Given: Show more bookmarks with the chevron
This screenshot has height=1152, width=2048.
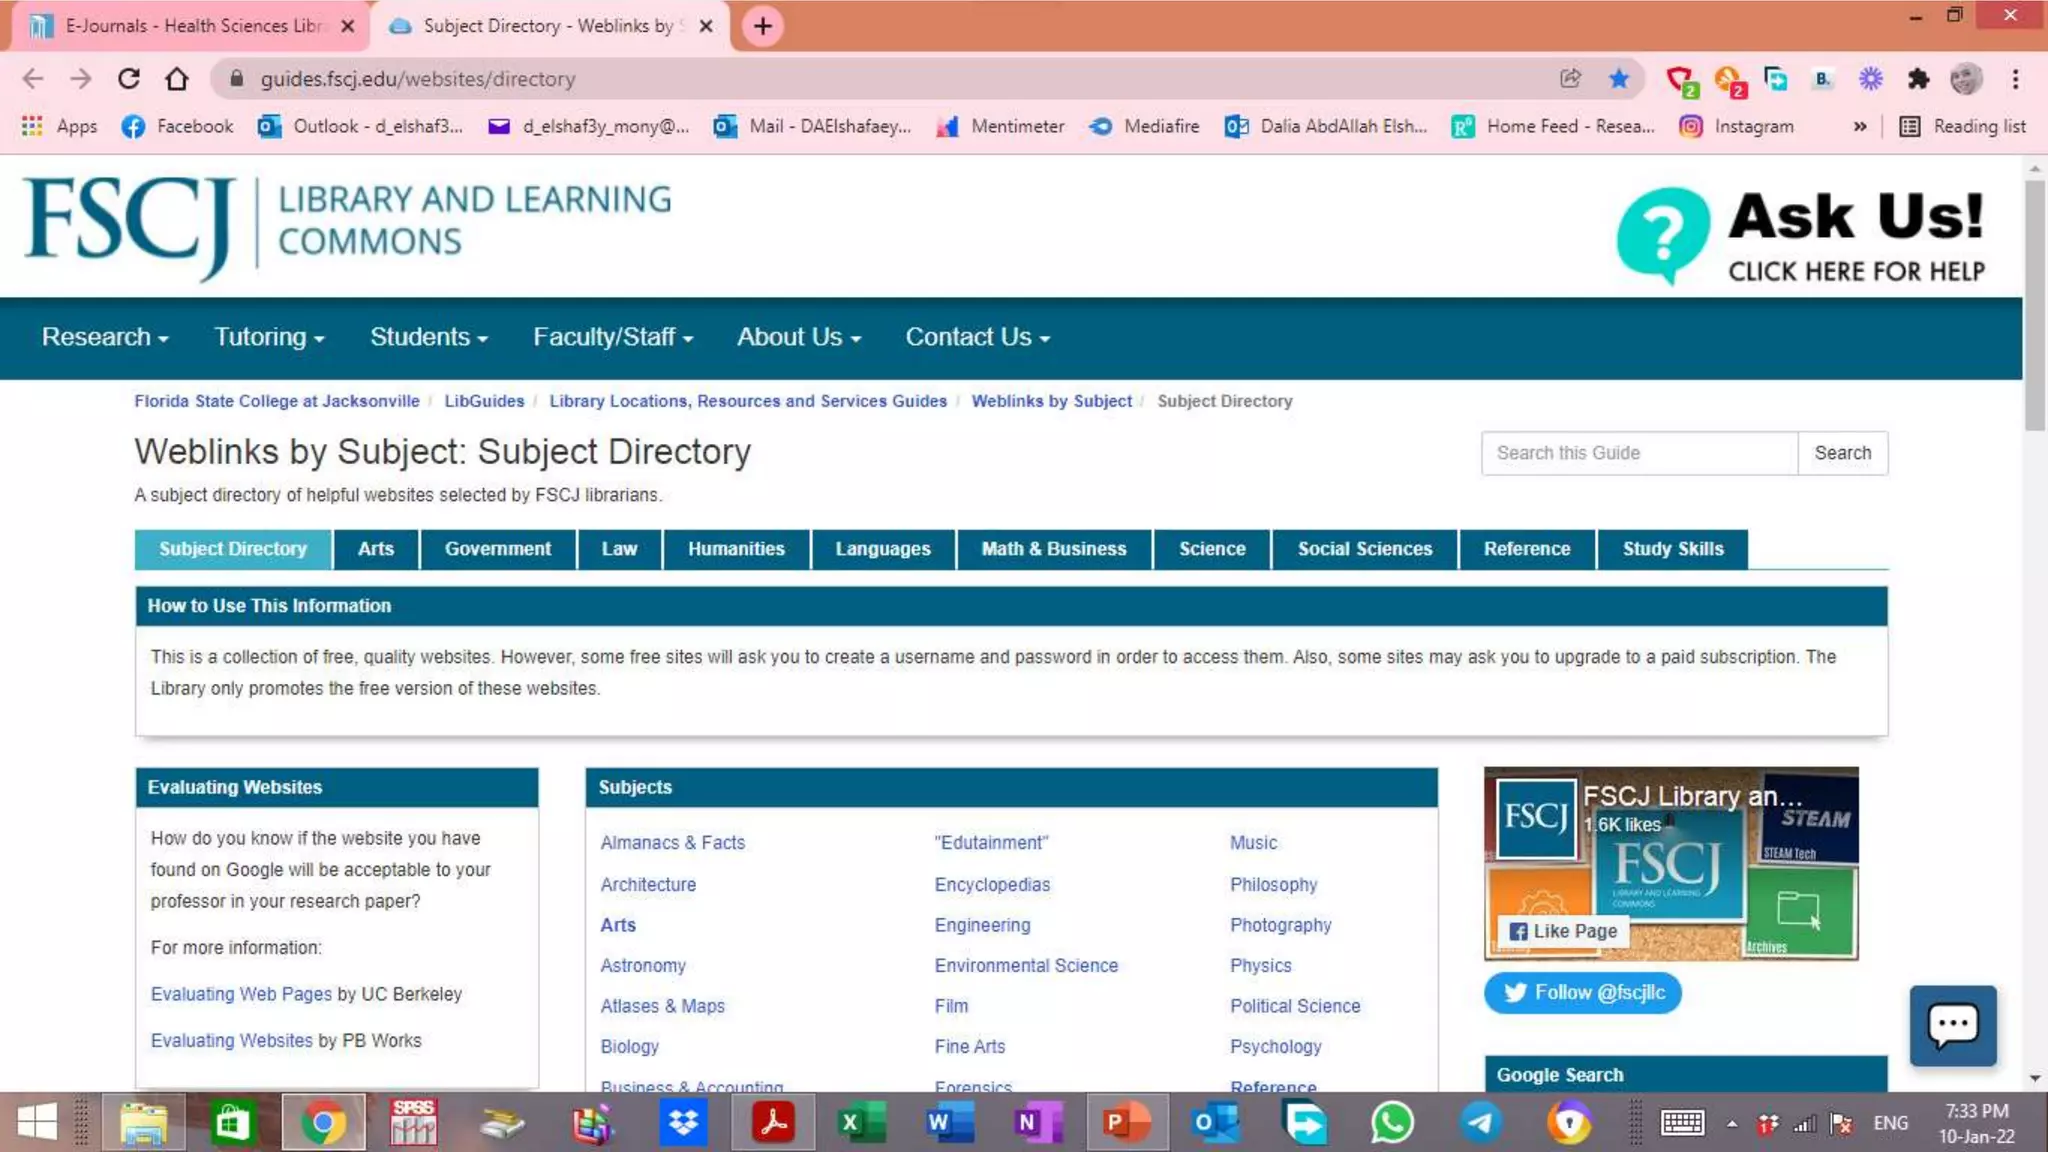Looking at the screenshot, I should (x=1859, y=127).
